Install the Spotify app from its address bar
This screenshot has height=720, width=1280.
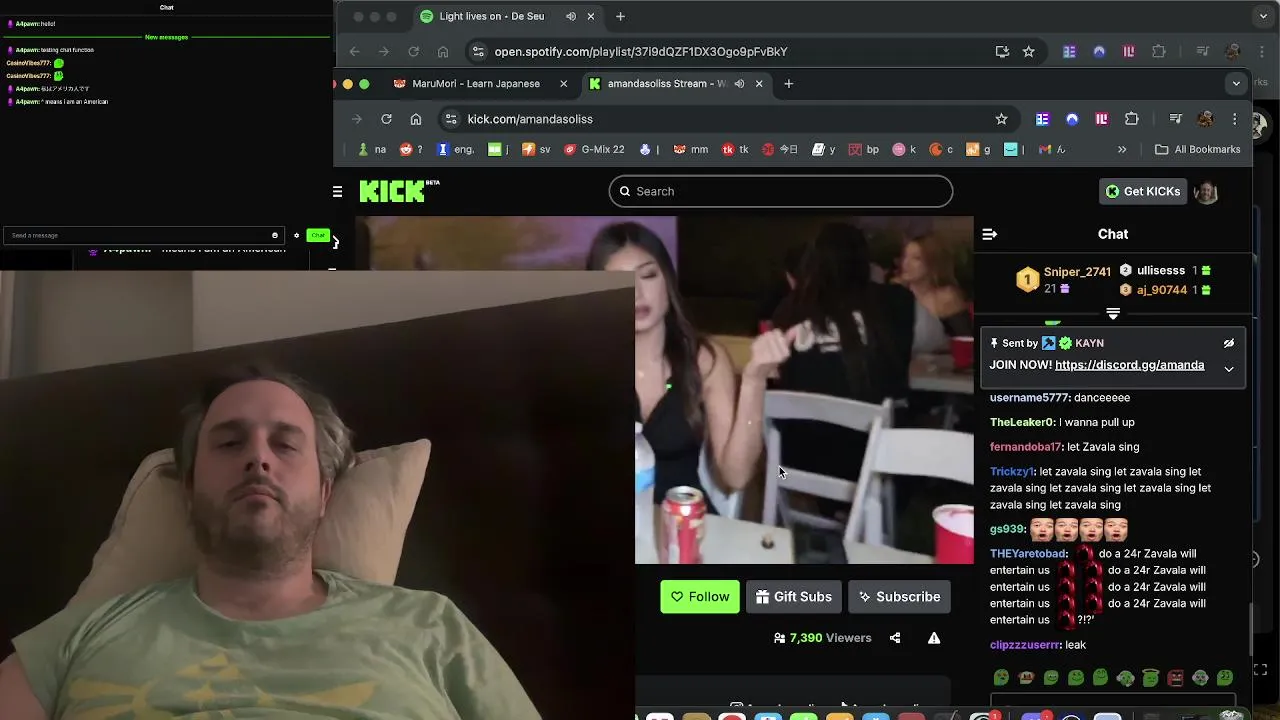(1002, 52)
